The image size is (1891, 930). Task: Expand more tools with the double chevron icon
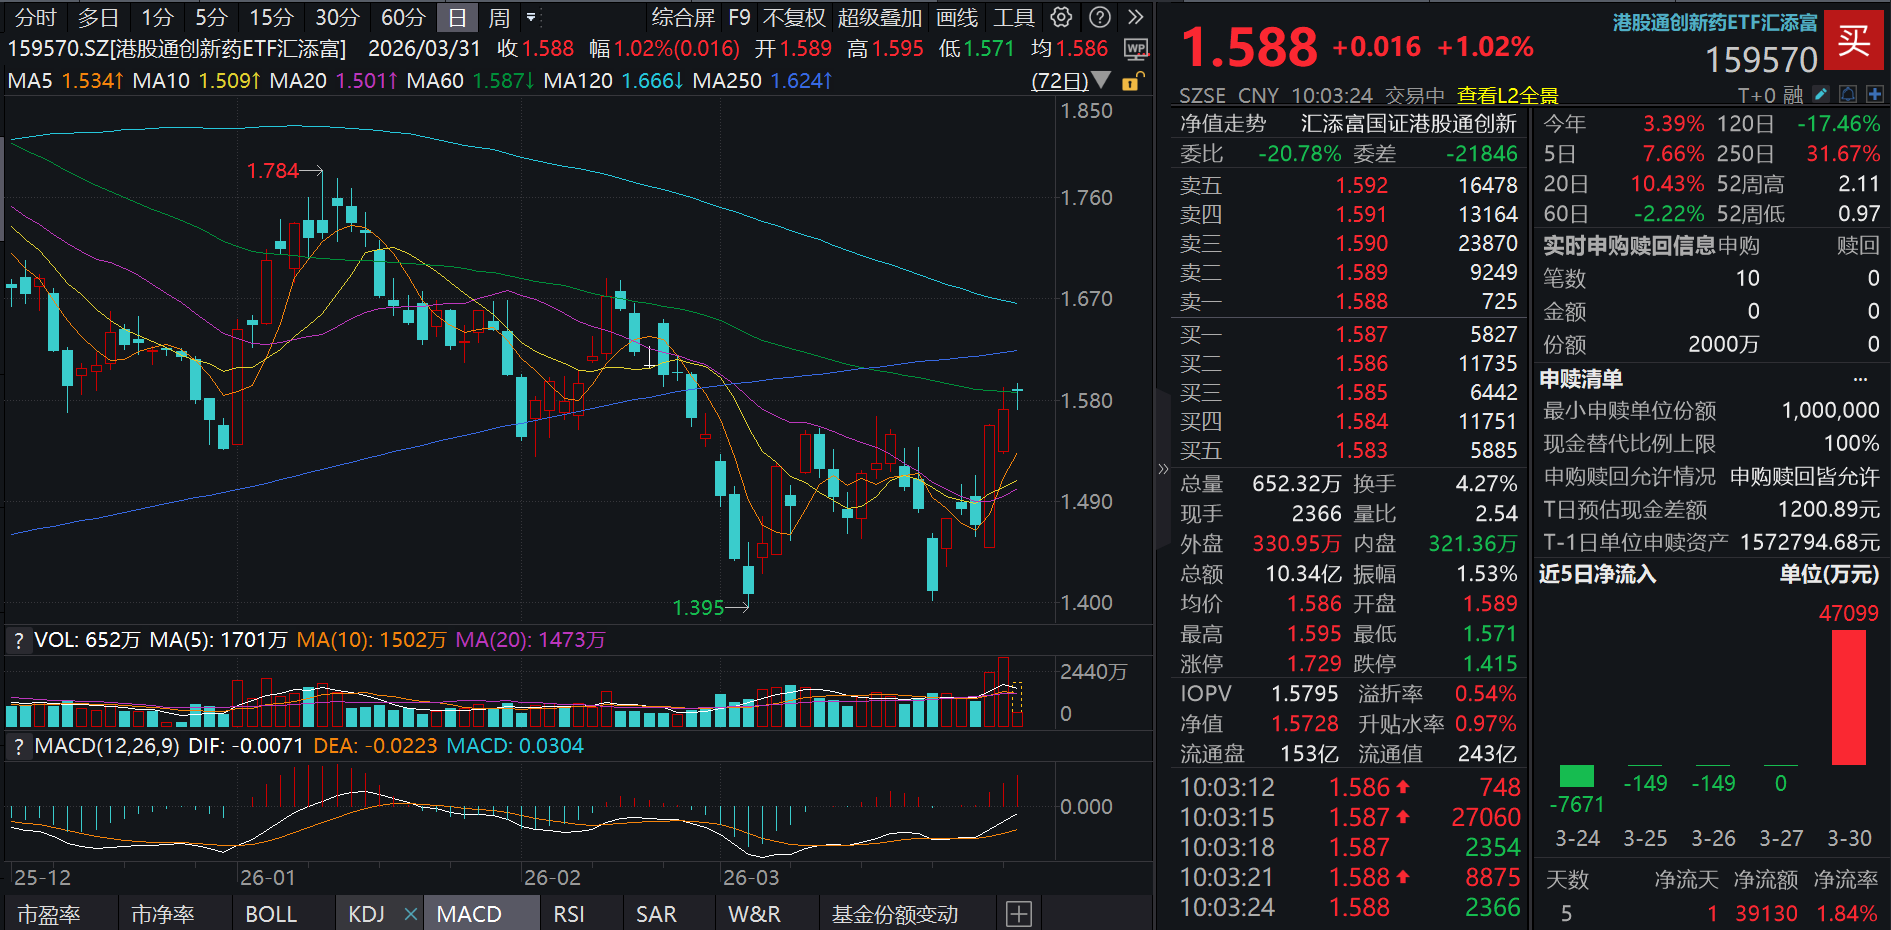click(1133, 17)
